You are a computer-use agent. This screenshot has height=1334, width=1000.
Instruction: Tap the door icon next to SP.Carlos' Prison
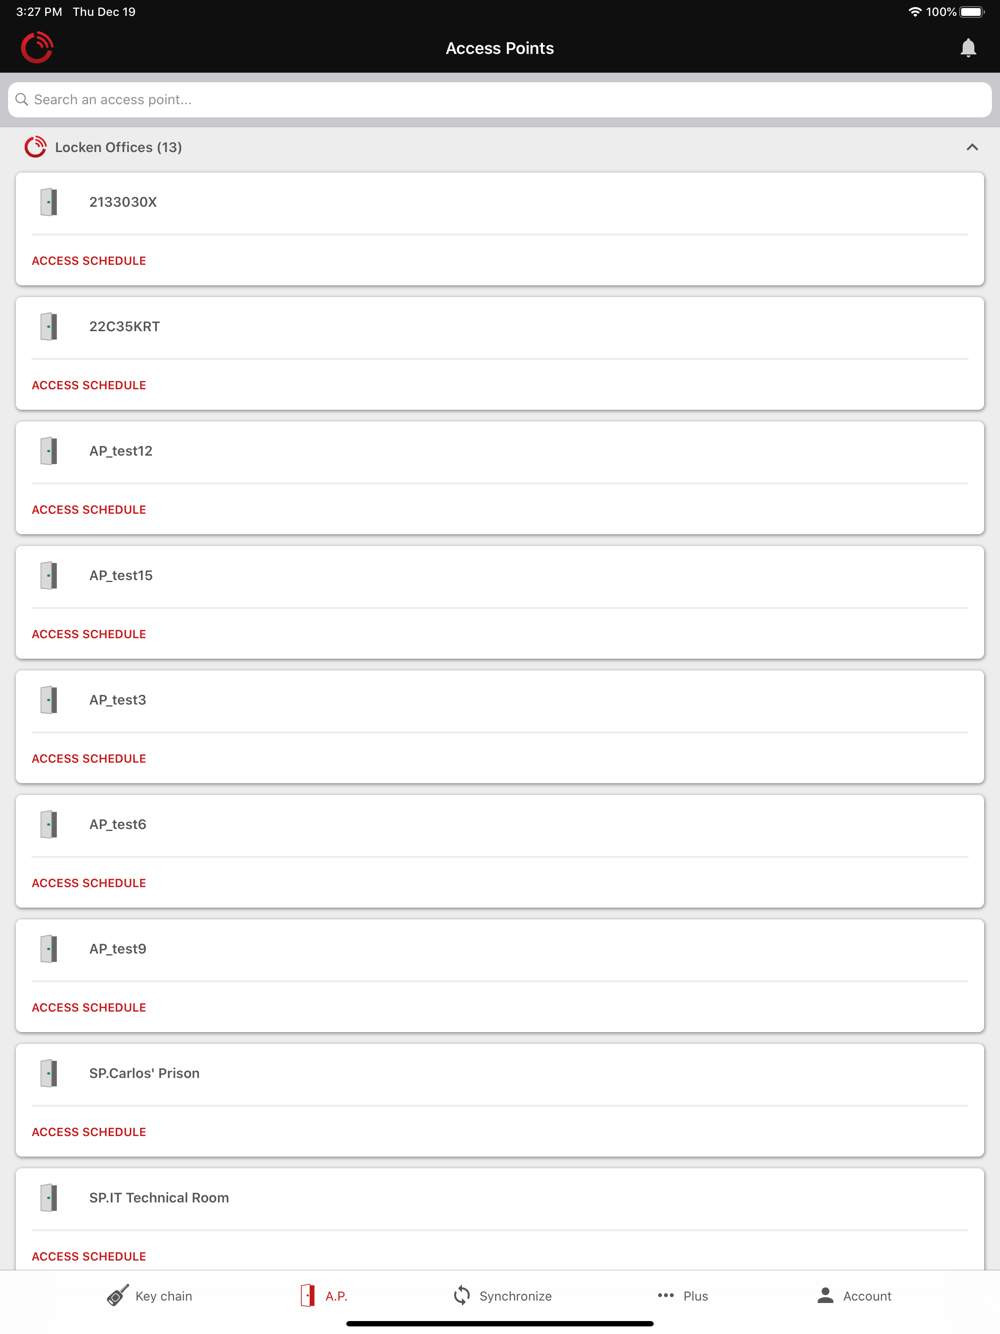coord(48,1073)
